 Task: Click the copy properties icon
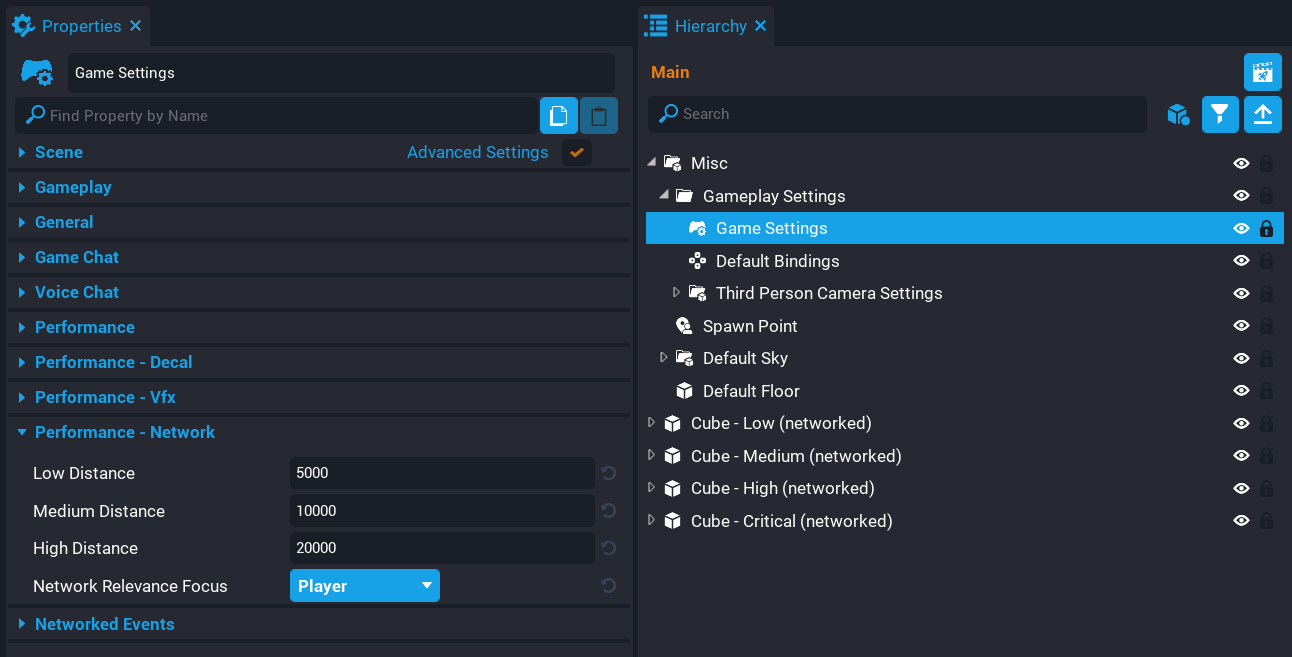(559, 116)
